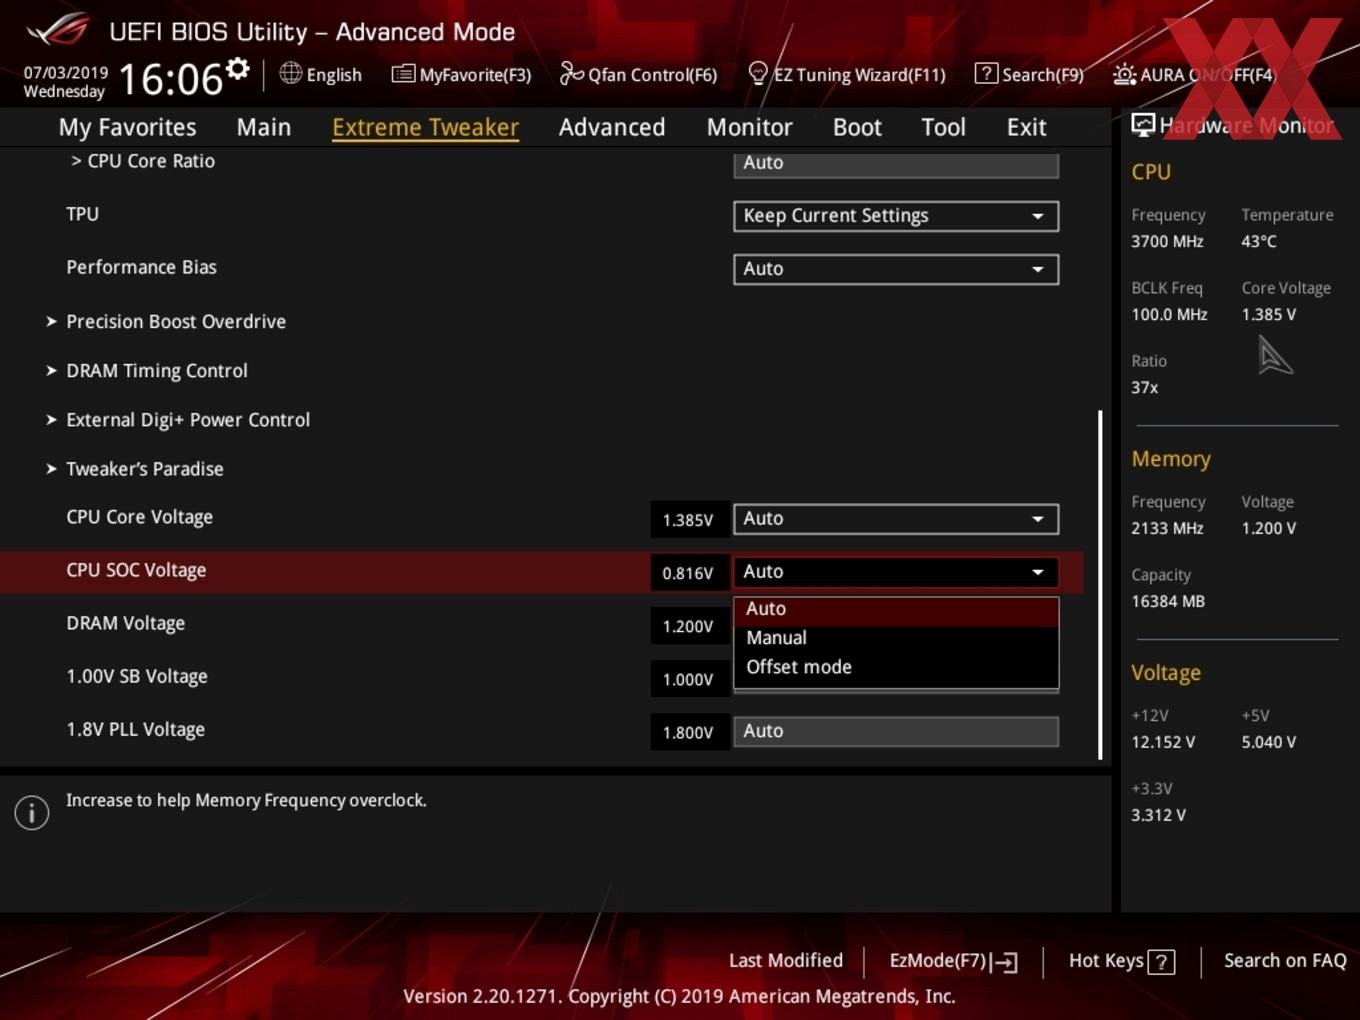Select the 1.00V SB Voltage label
This screenshot has width=1360, height=1020.
tap(137, 676)
